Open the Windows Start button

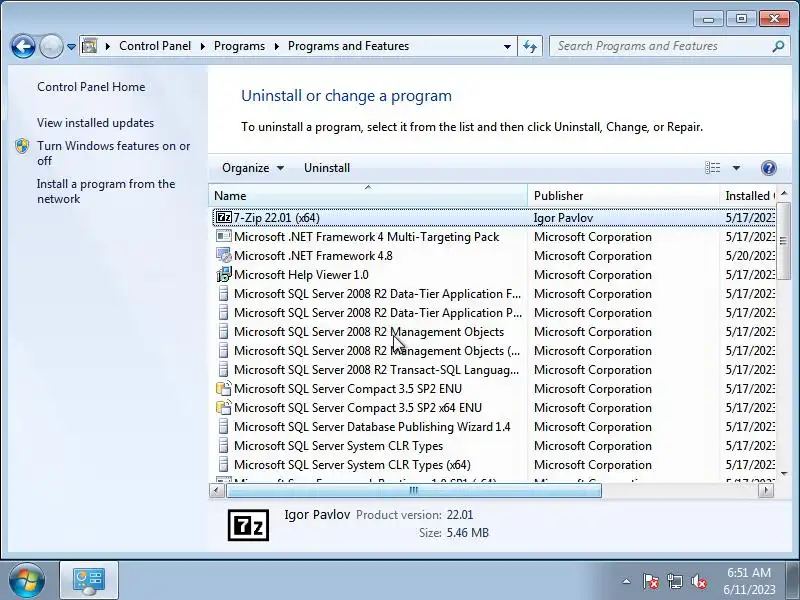click(26, 580)
